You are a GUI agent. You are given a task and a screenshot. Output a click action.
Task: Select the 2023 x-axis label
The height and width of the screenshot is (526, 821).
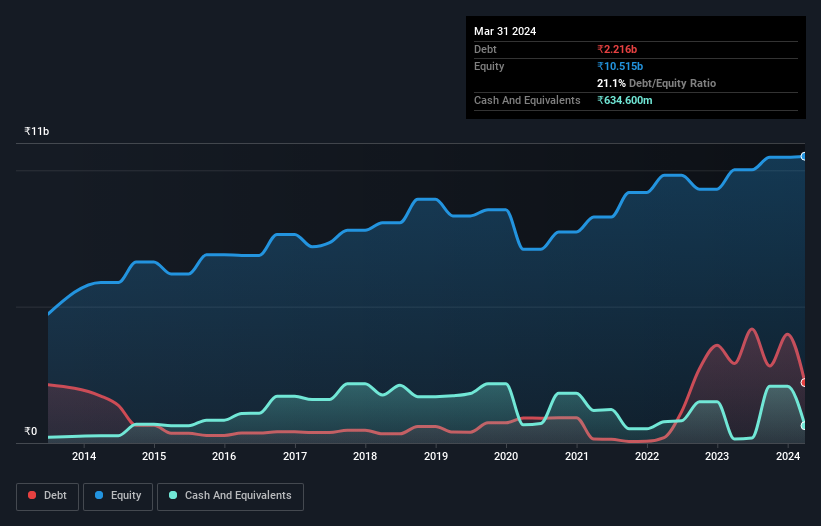(717, 456)
